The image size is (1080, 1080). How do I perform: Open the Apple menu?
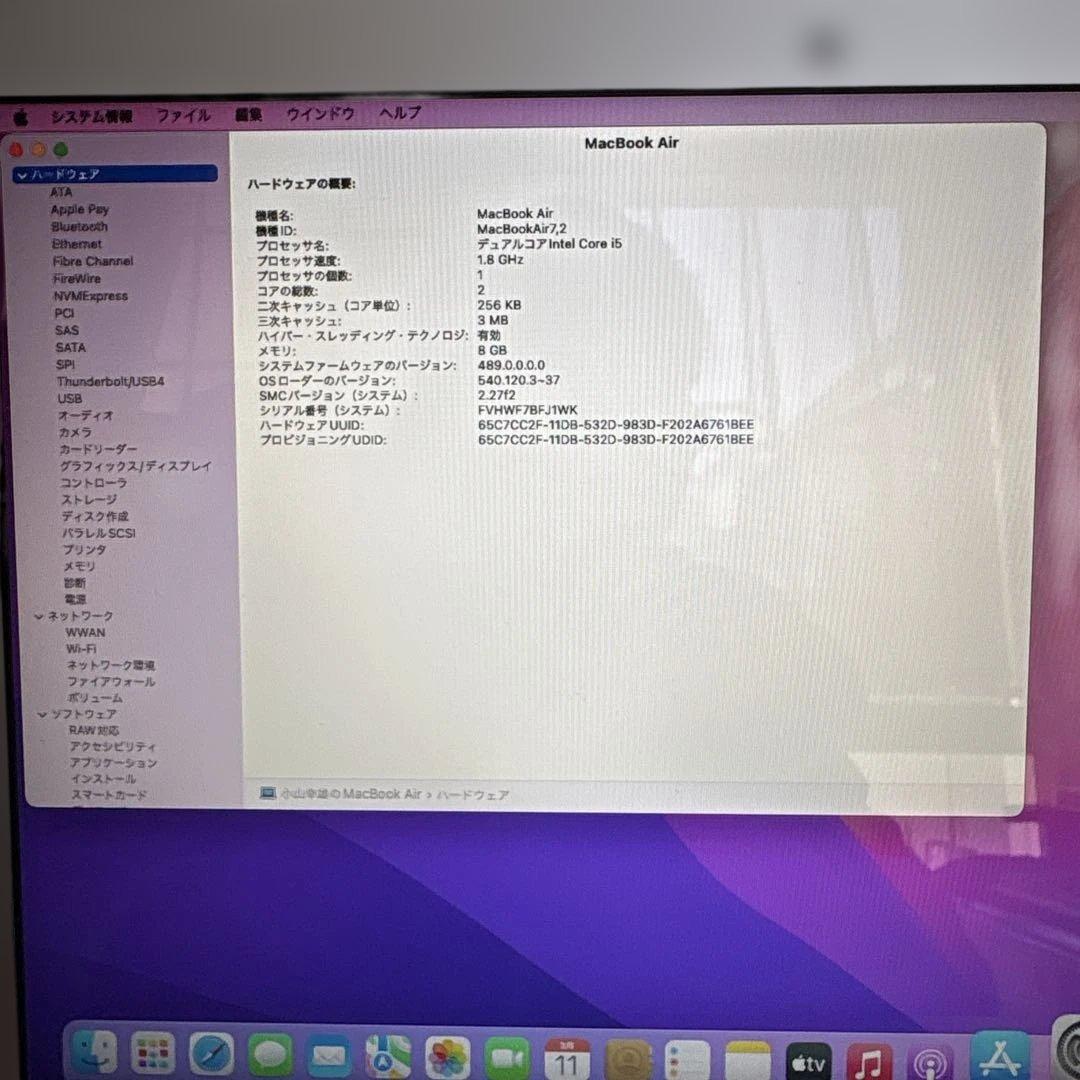(21, 117)
